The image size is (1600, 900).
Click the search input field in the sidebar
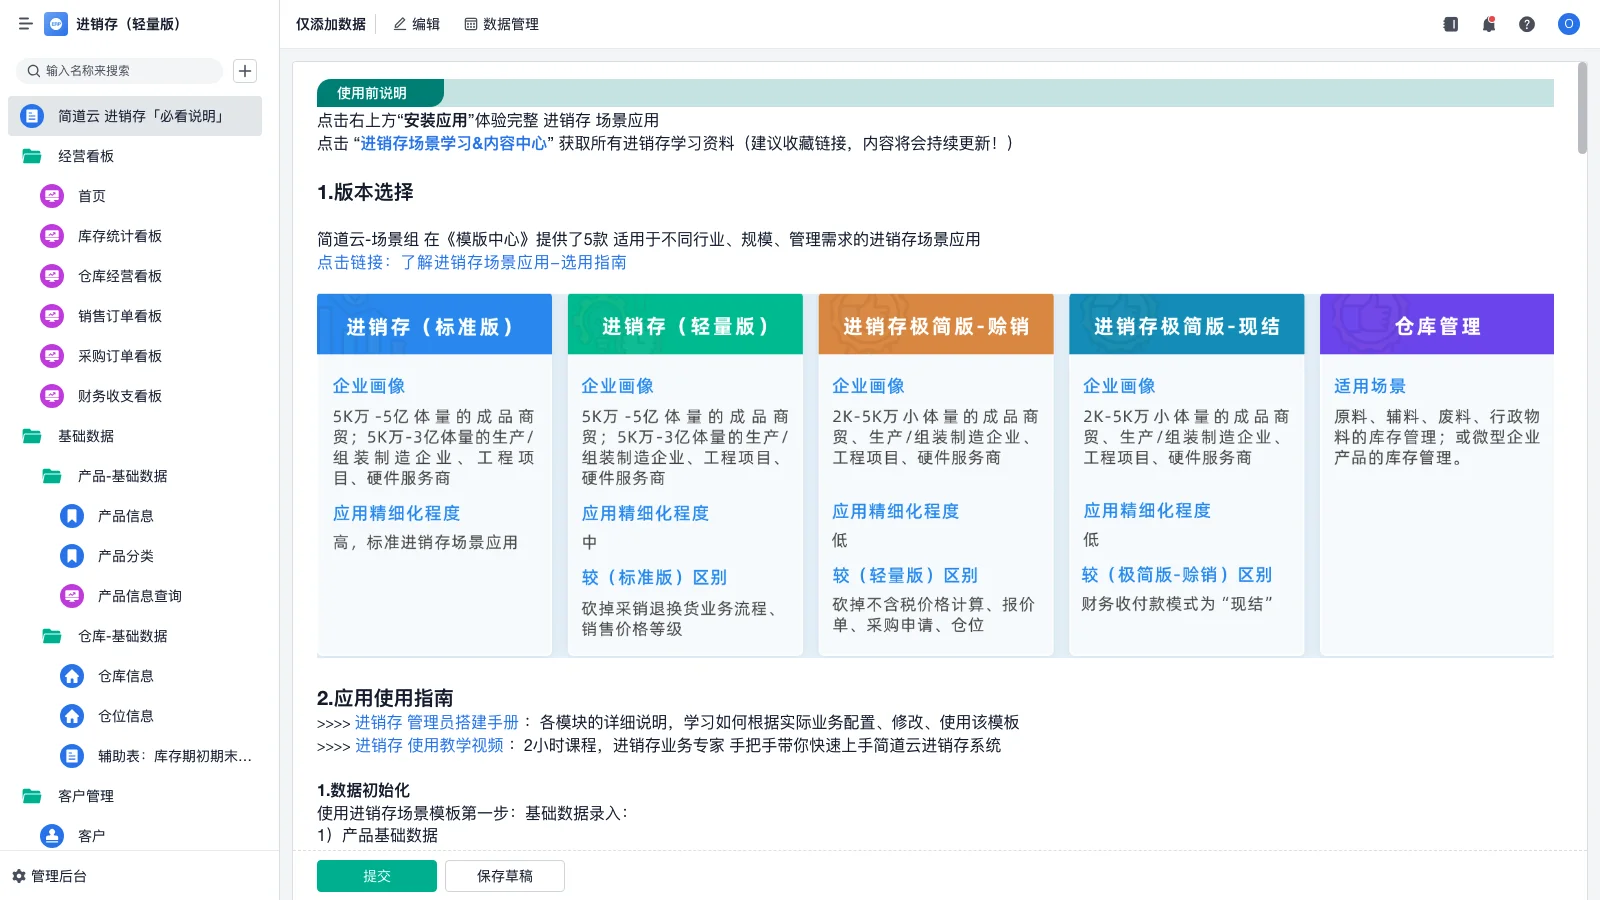coord(120,71)
